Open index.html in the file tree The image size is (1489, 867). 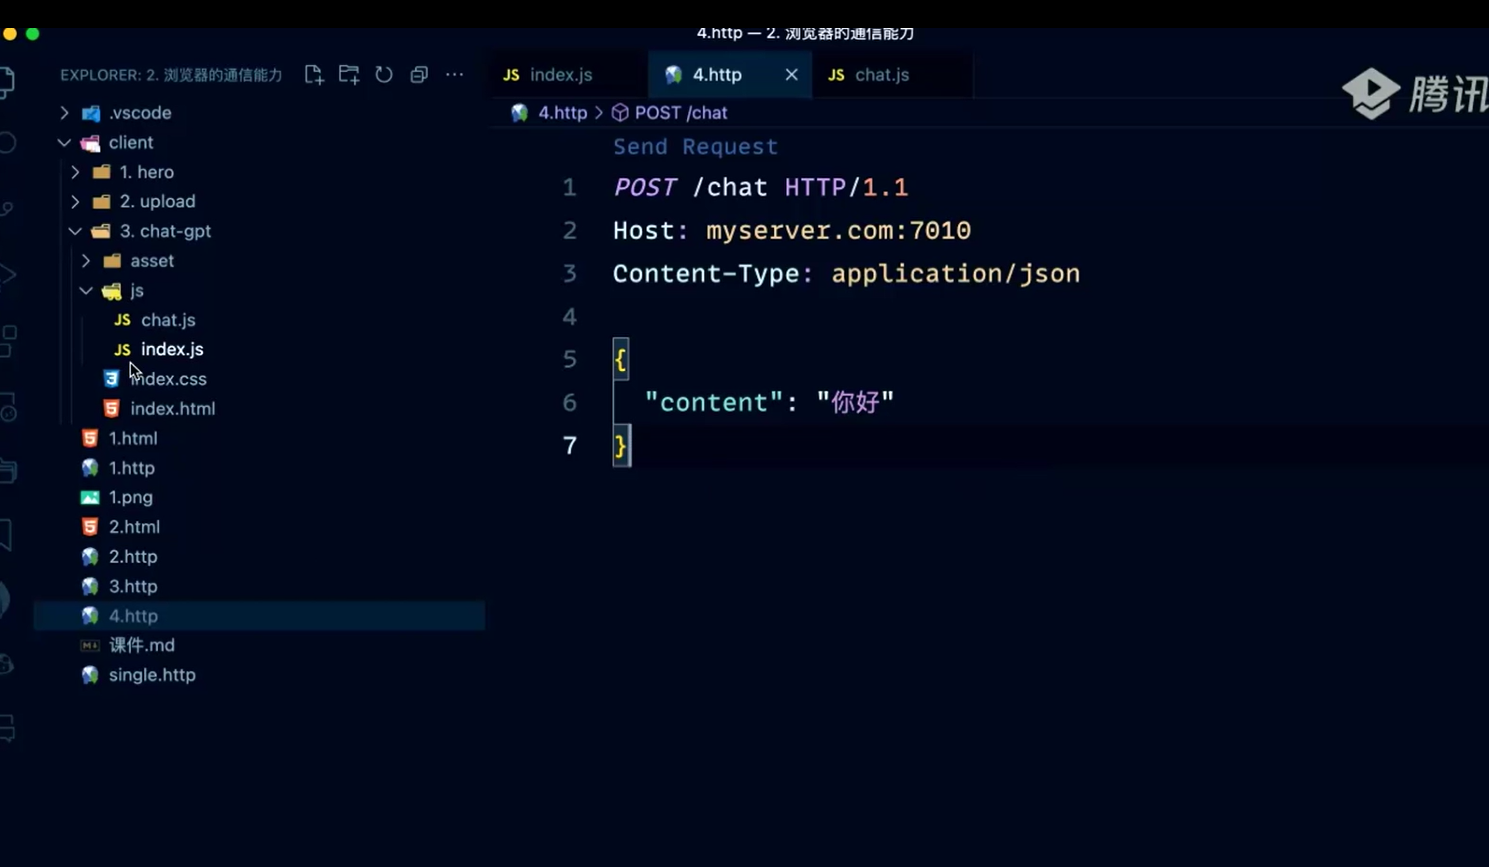[172, 409]
